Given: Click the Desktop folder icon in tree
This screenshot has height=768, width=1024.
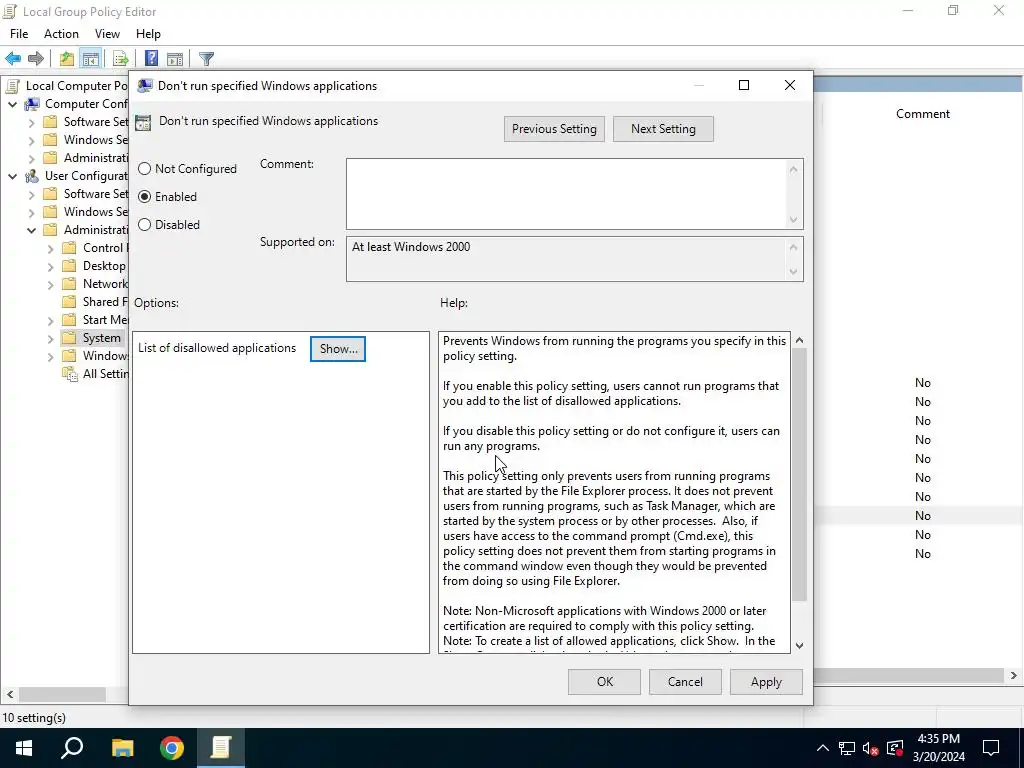Looking at the screenshot, I should [x=69, y=266].
